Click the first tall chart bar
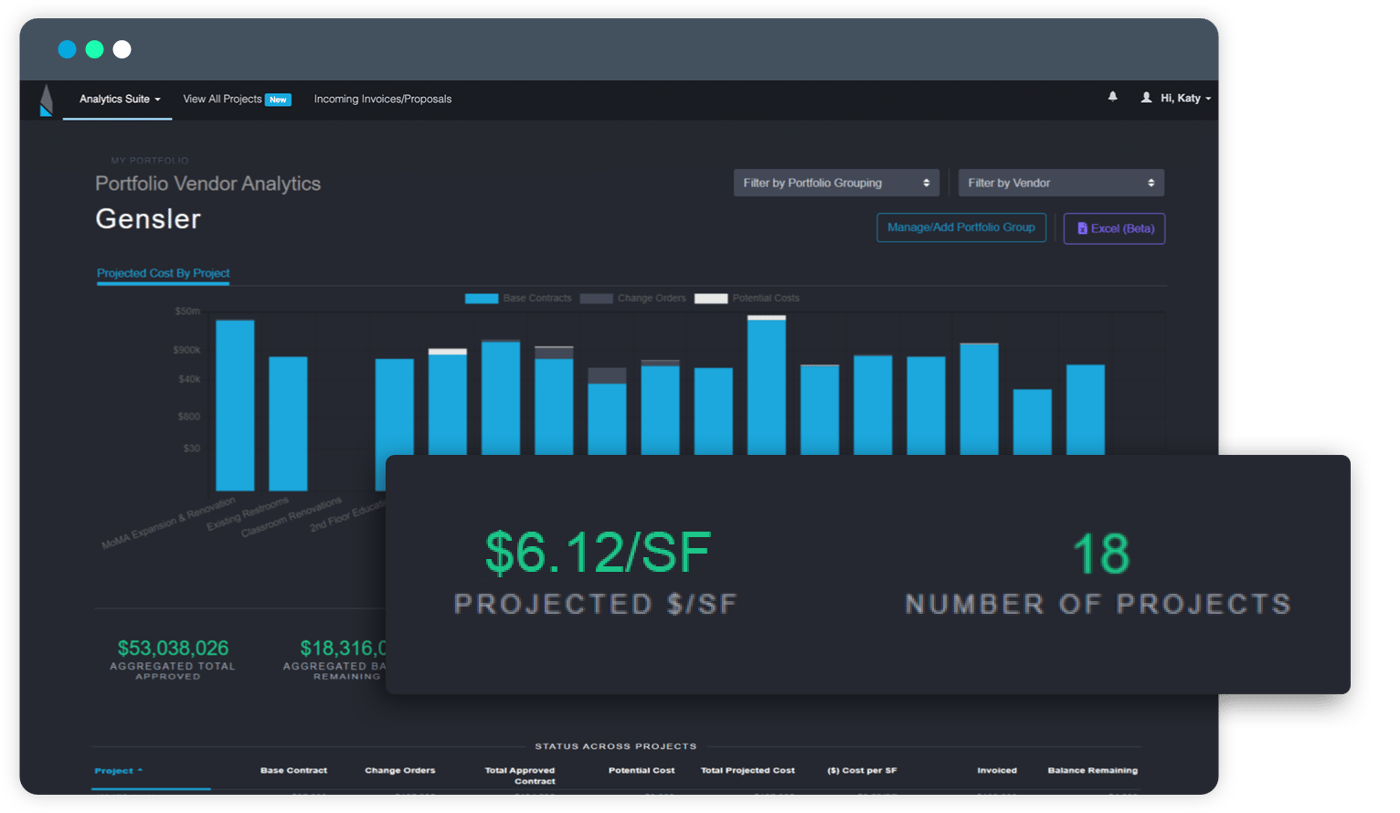The height and width of the screenshot is (813, 1400). 235,405
